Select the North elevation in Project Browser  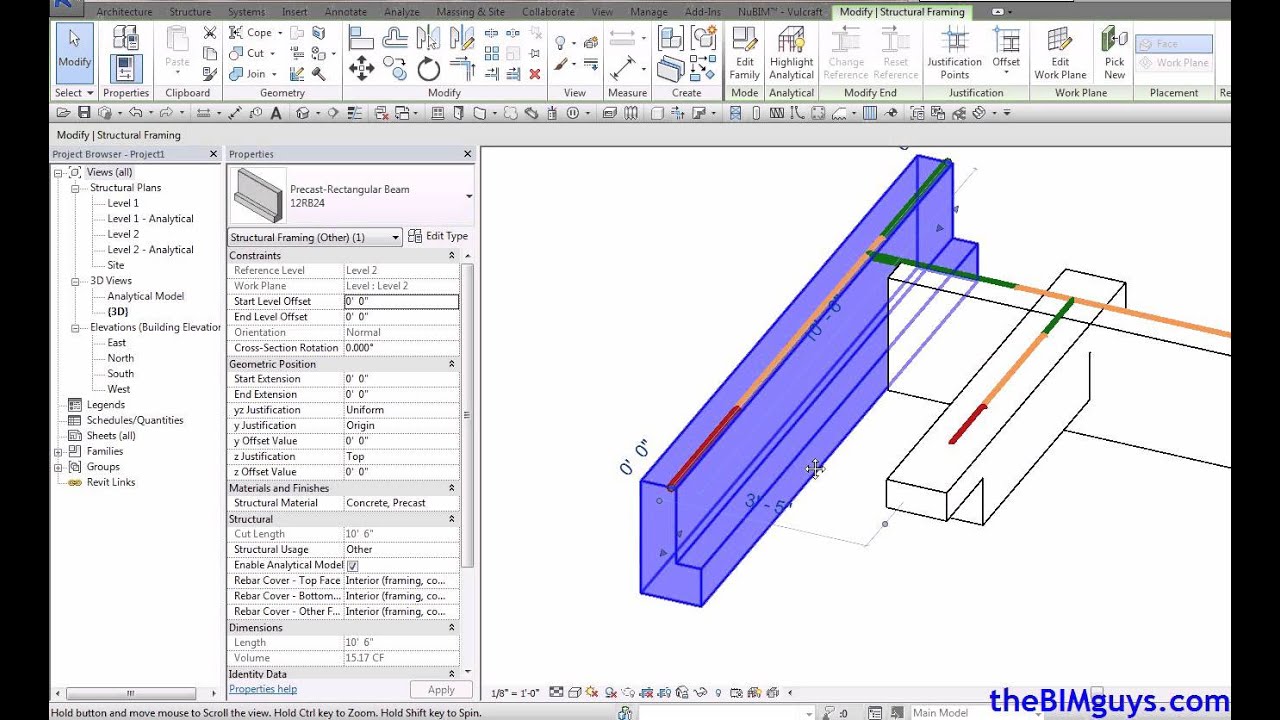click(120, 358)
